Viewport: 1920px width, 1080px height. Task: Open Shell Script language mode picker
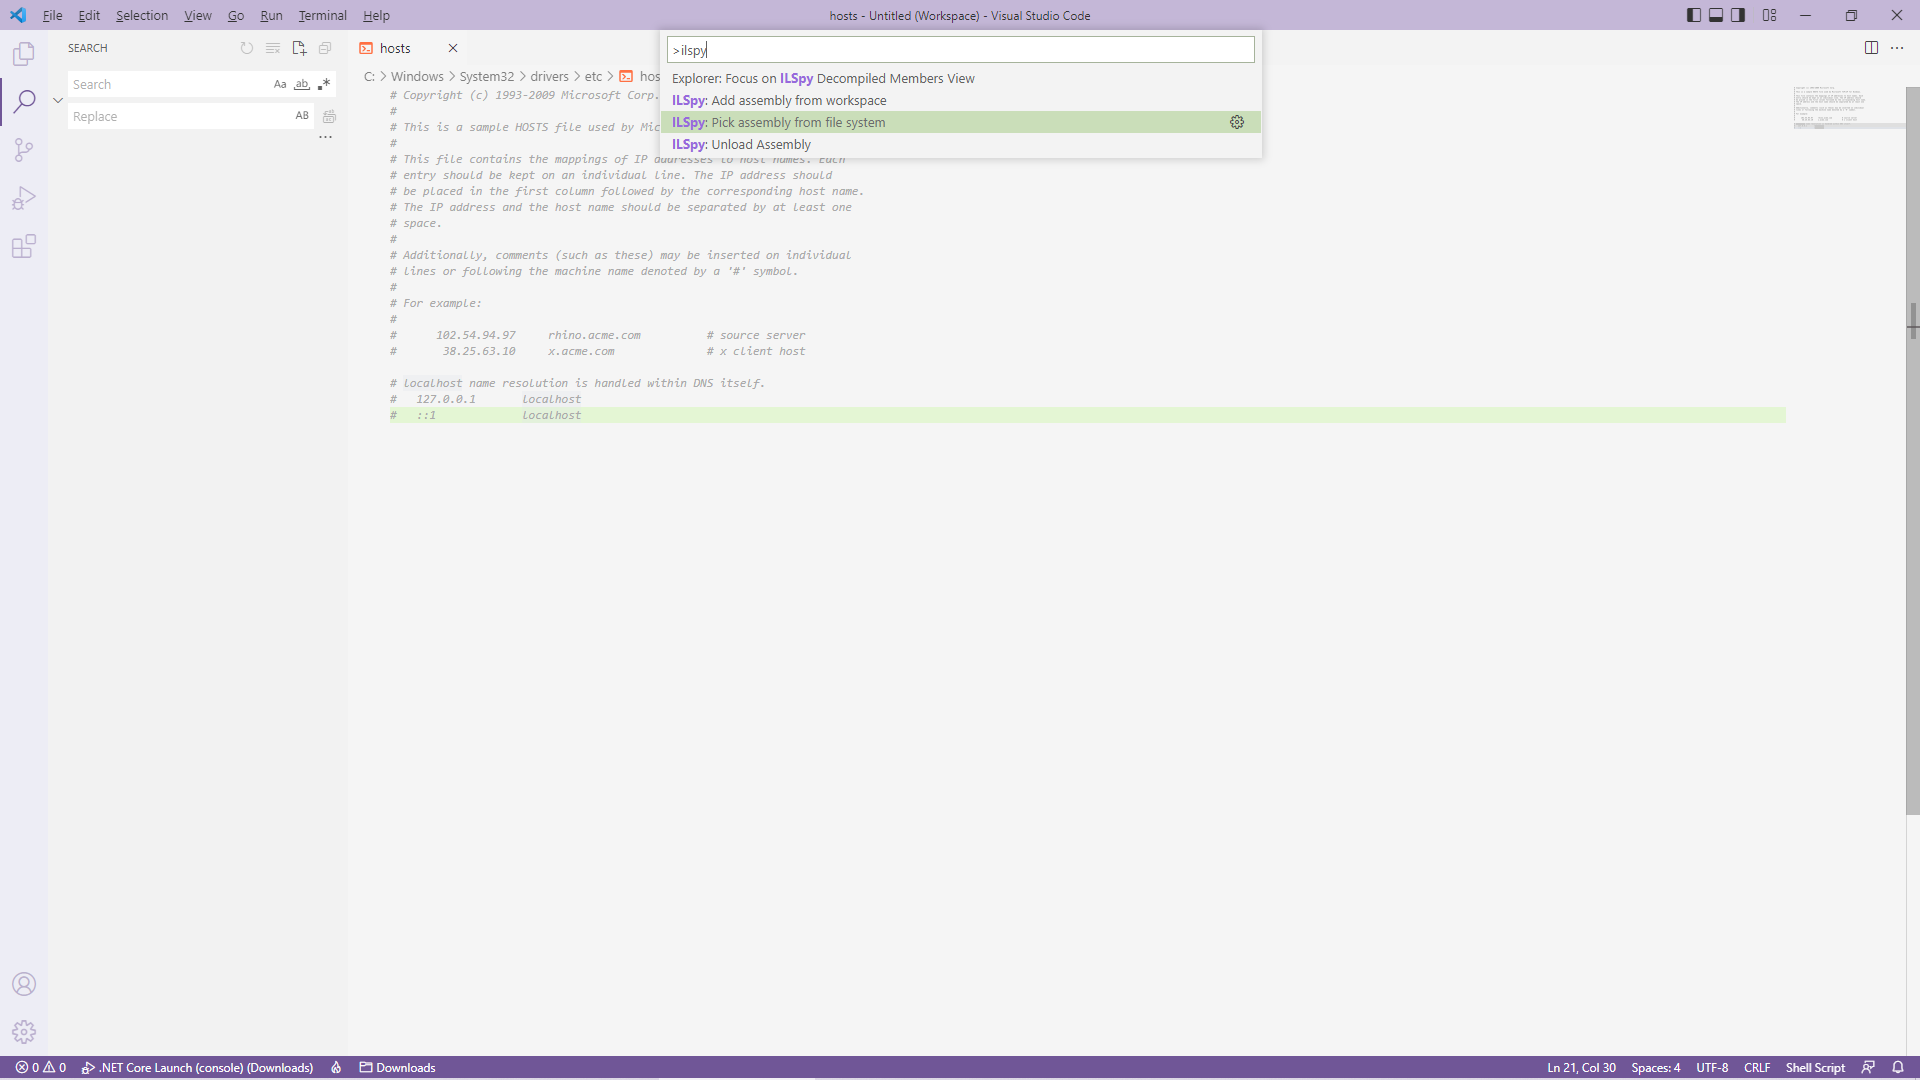[1815, 1067]
